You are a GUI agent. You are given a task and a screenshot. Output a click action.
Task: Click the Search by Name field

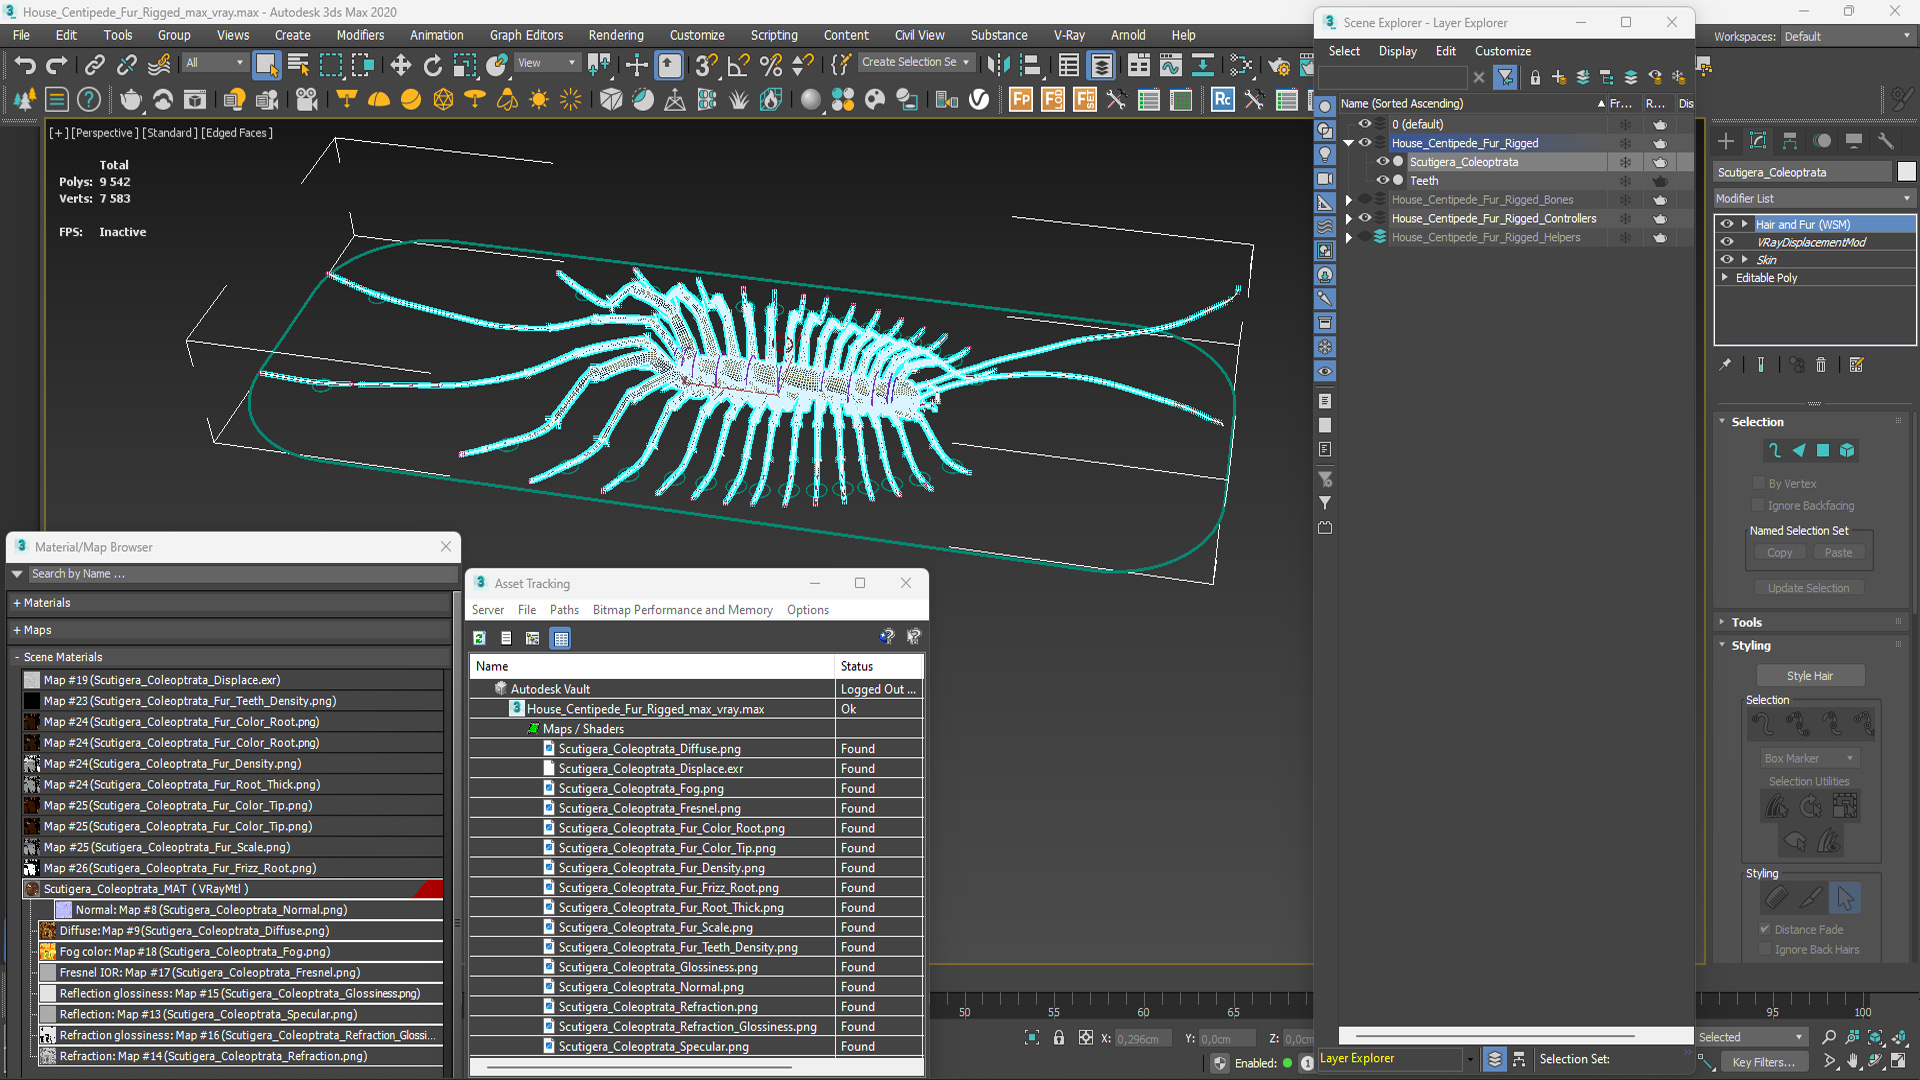tap(242, 574)
